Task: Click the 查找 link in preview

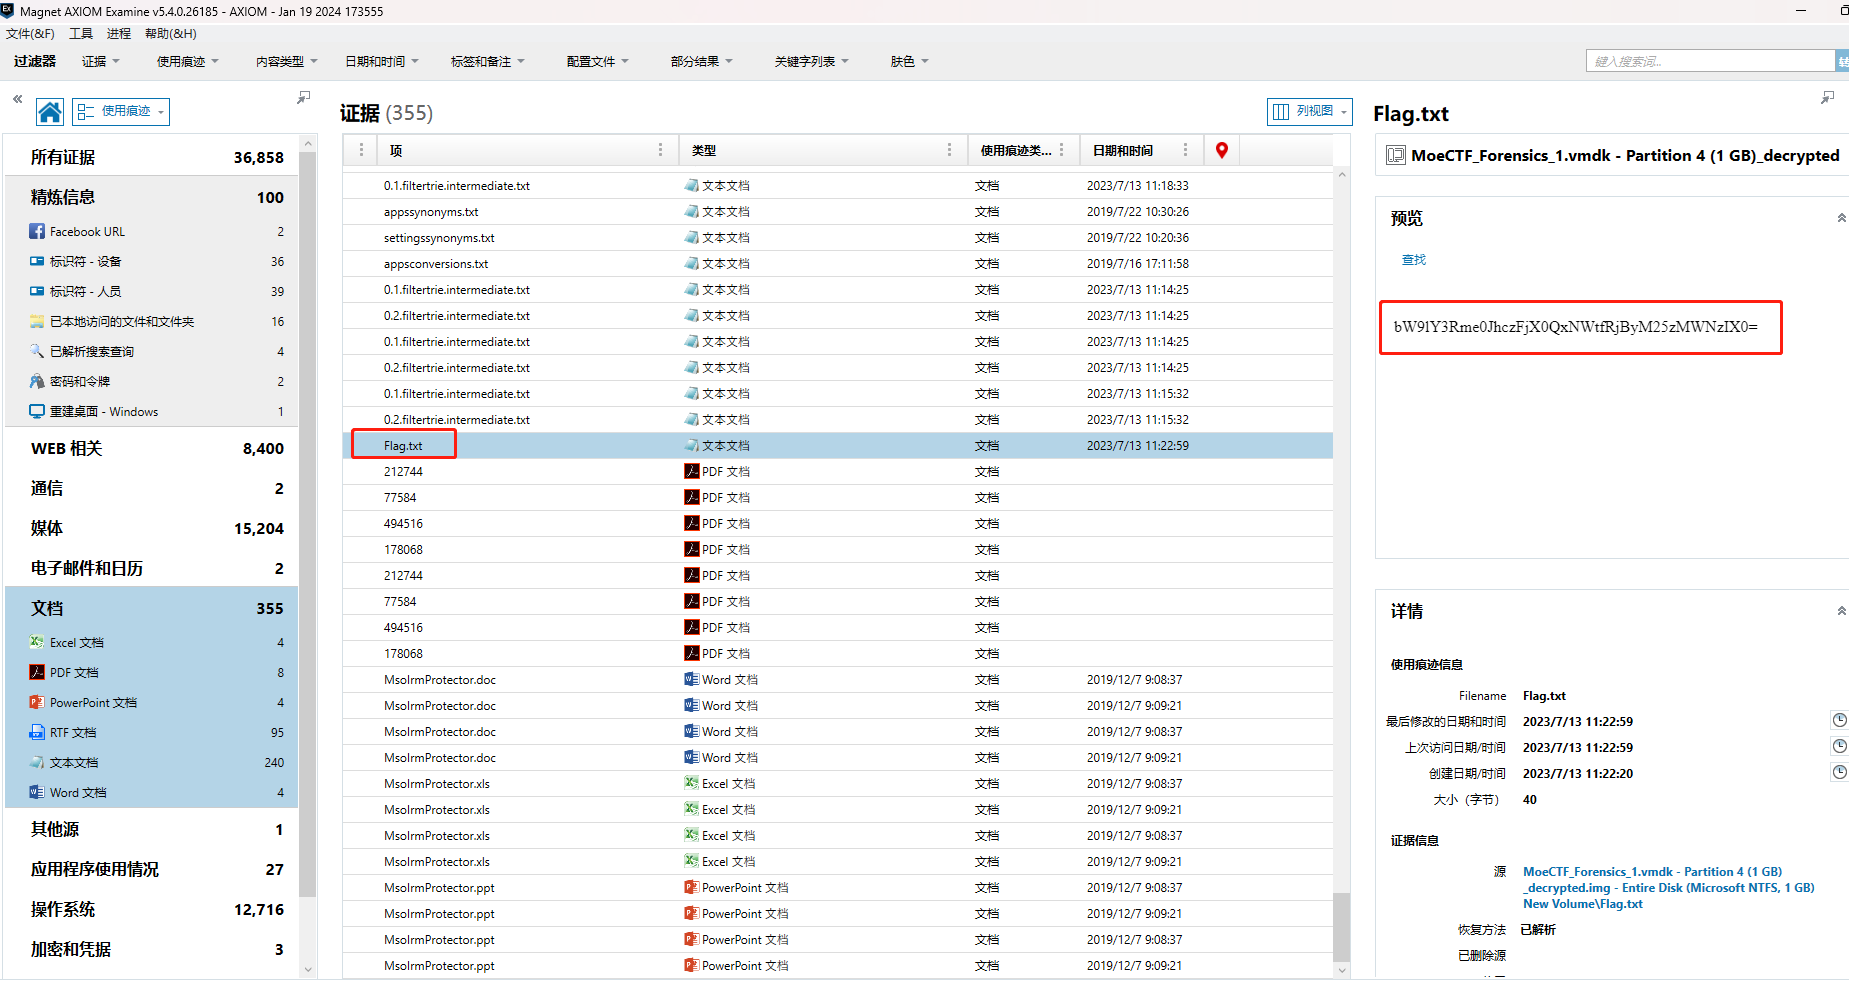Action: [1414, 260]
